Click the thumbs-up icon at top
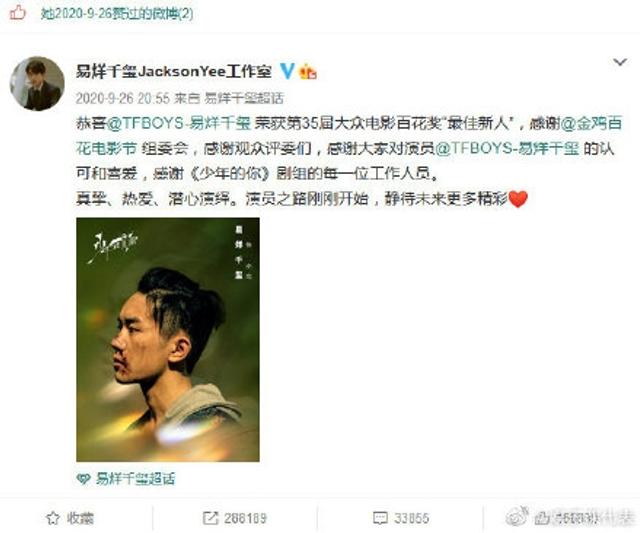 click(x=18, y=13)
